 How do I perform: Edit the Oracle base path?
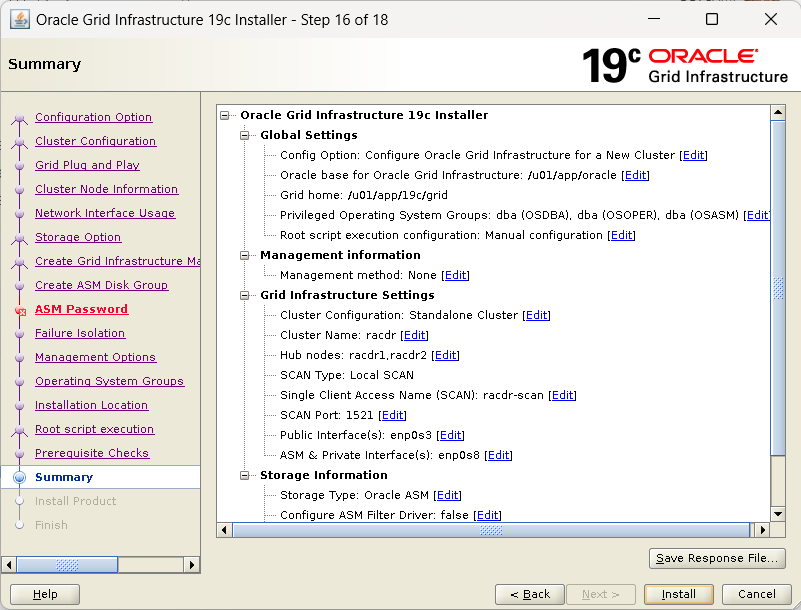(635, 175)
